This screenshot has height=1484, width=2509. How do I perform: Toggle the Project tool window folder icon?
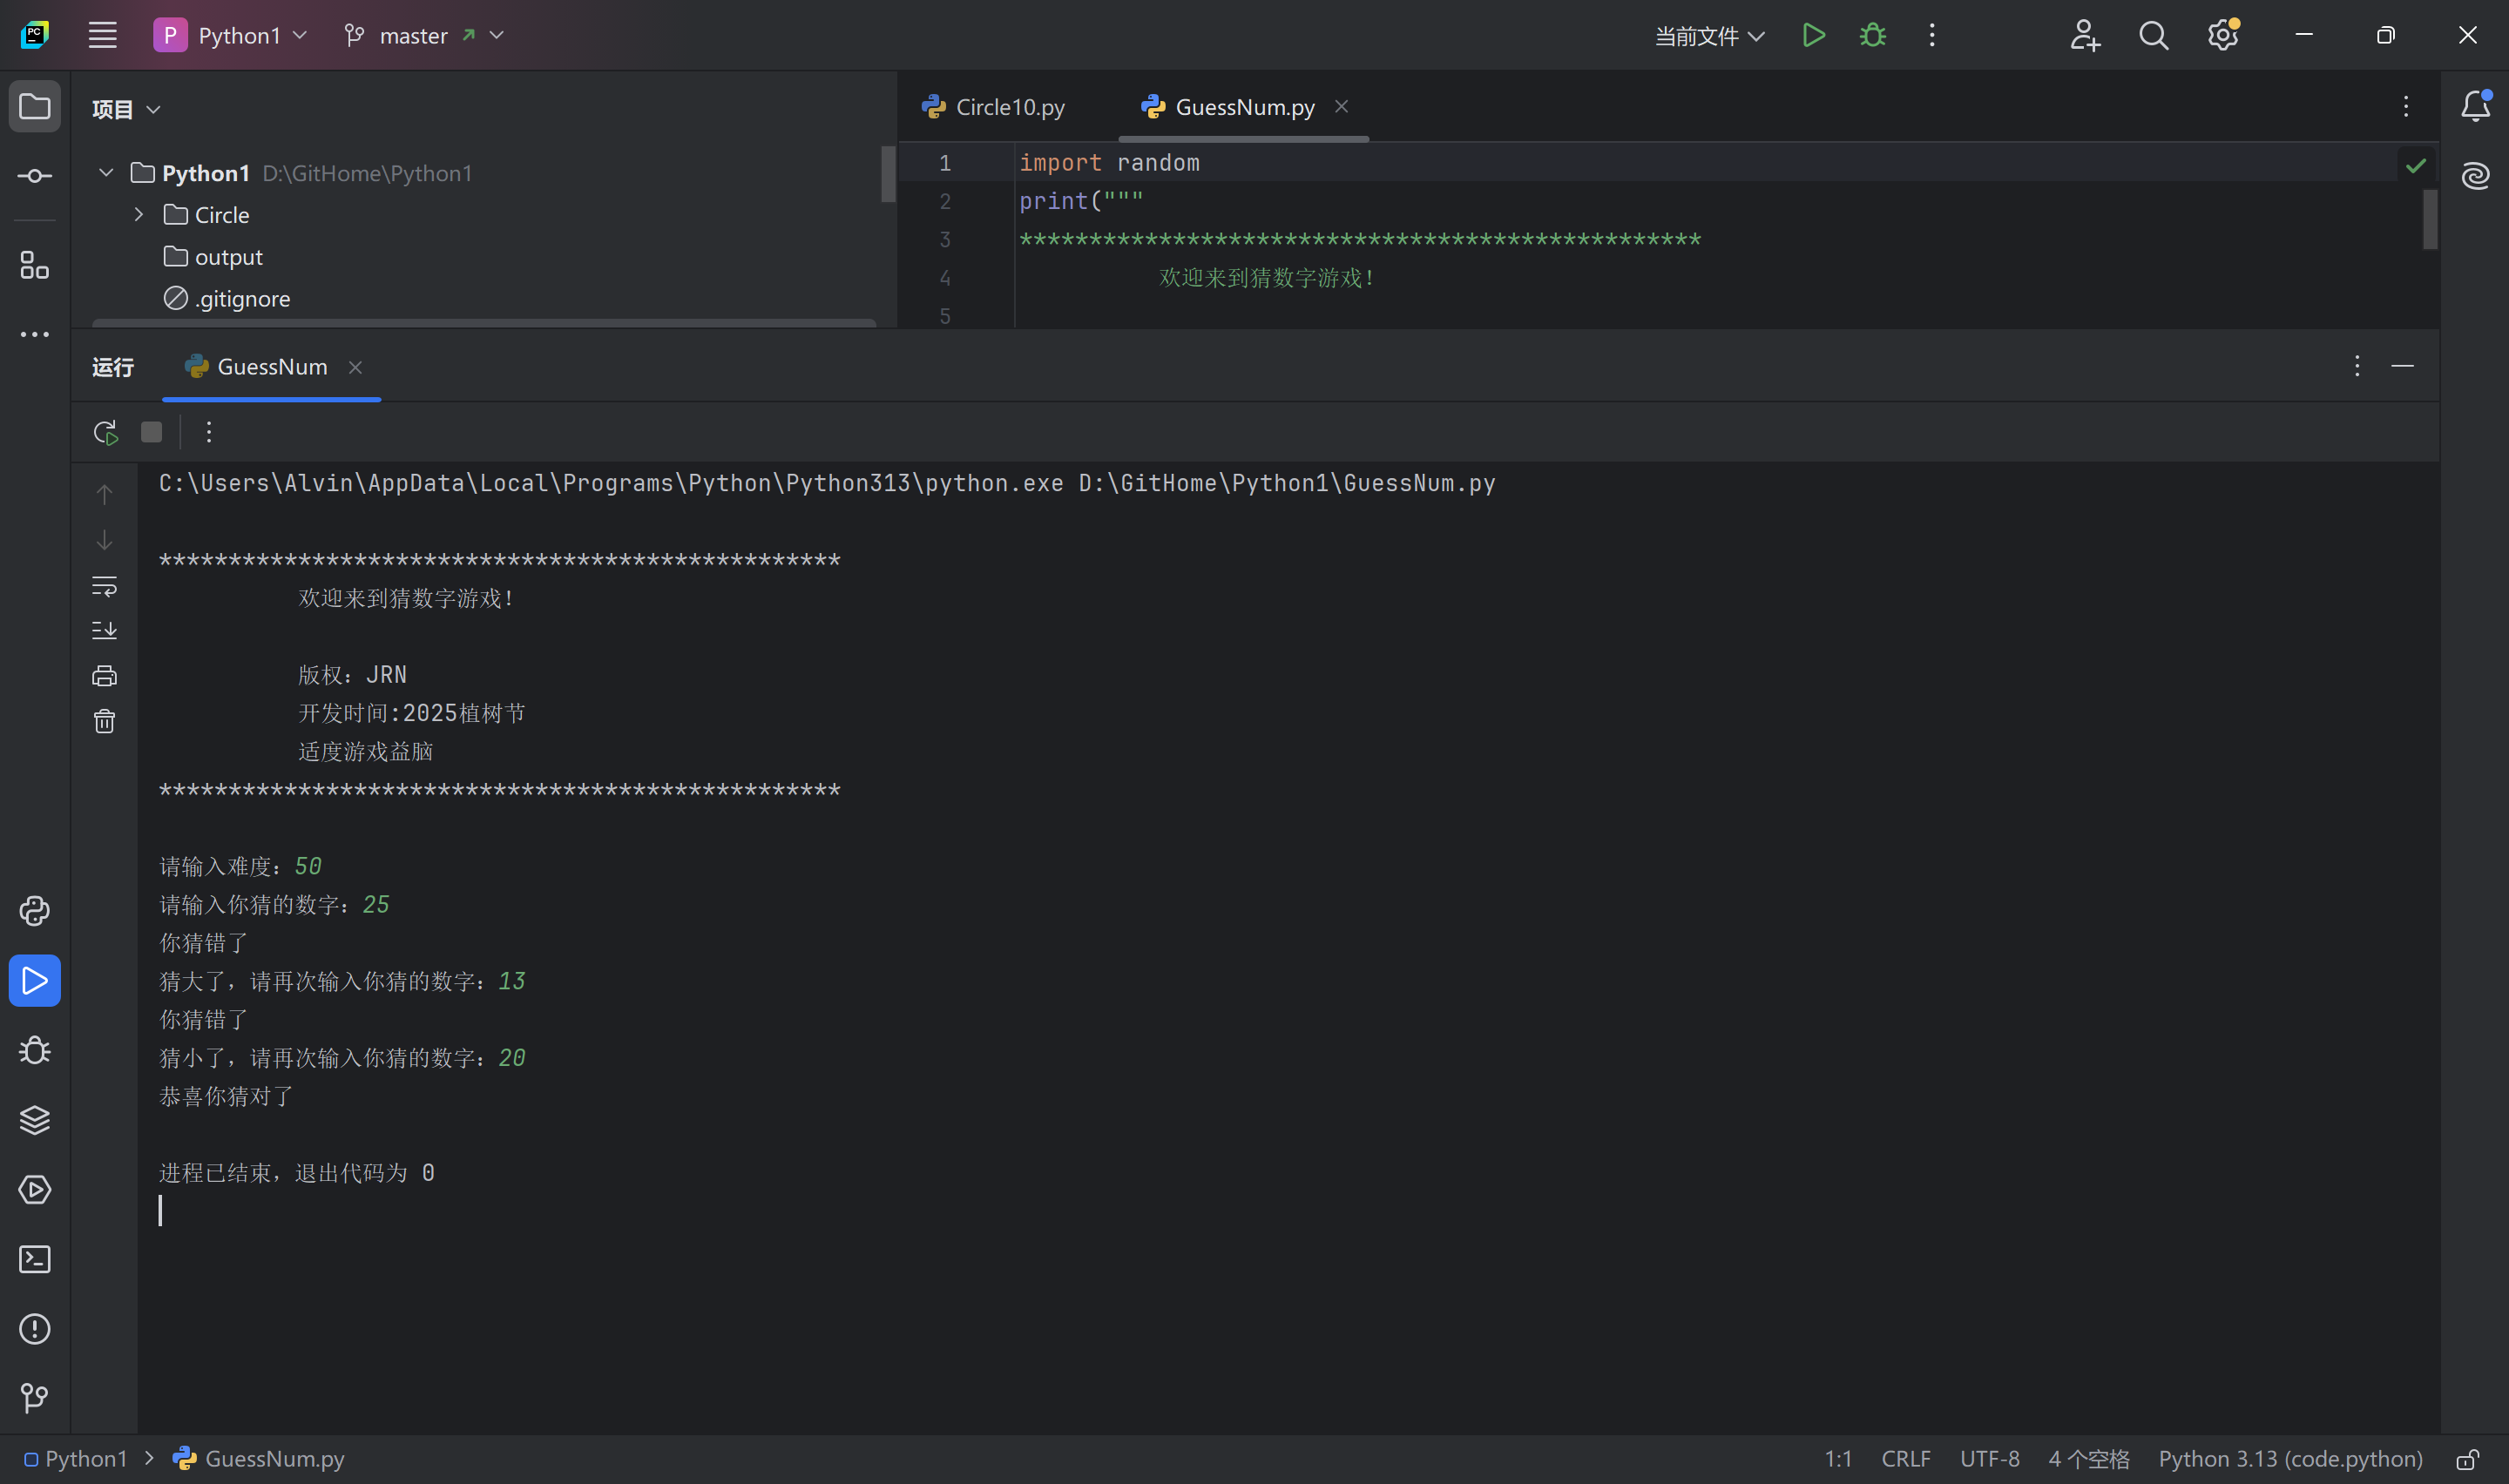point(35,106)
